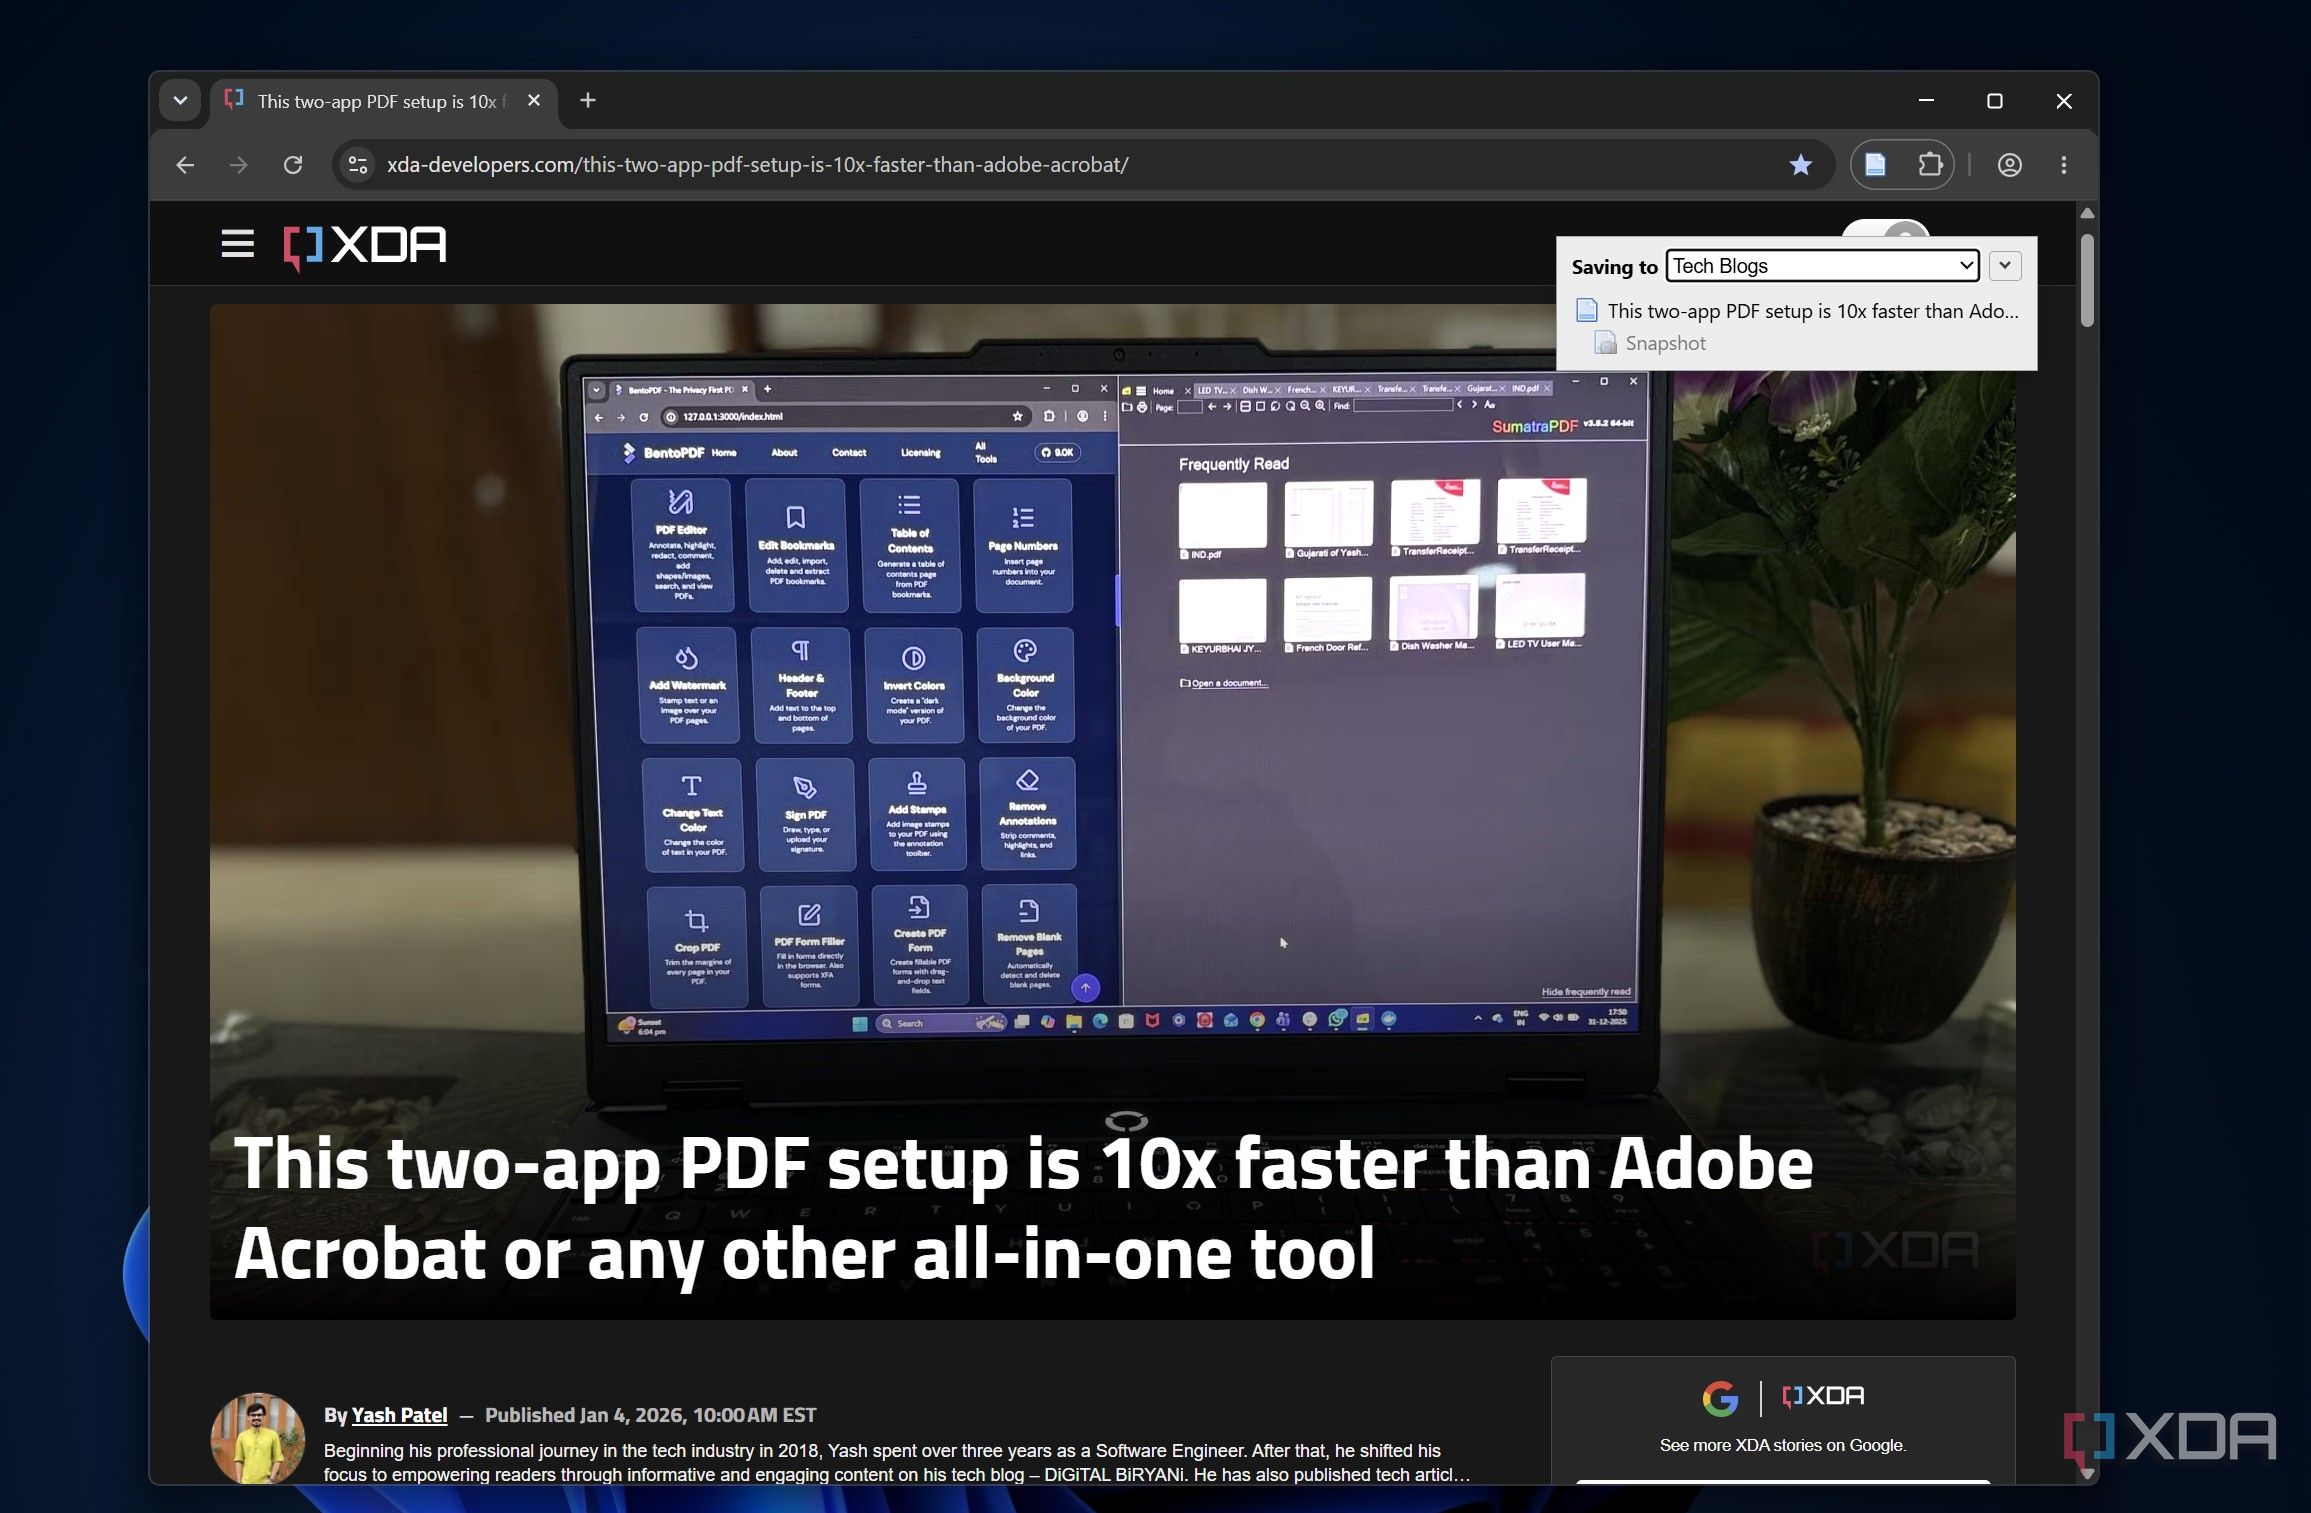
Task: Close the XDA article tab
Action: click(x=534, y=100)
